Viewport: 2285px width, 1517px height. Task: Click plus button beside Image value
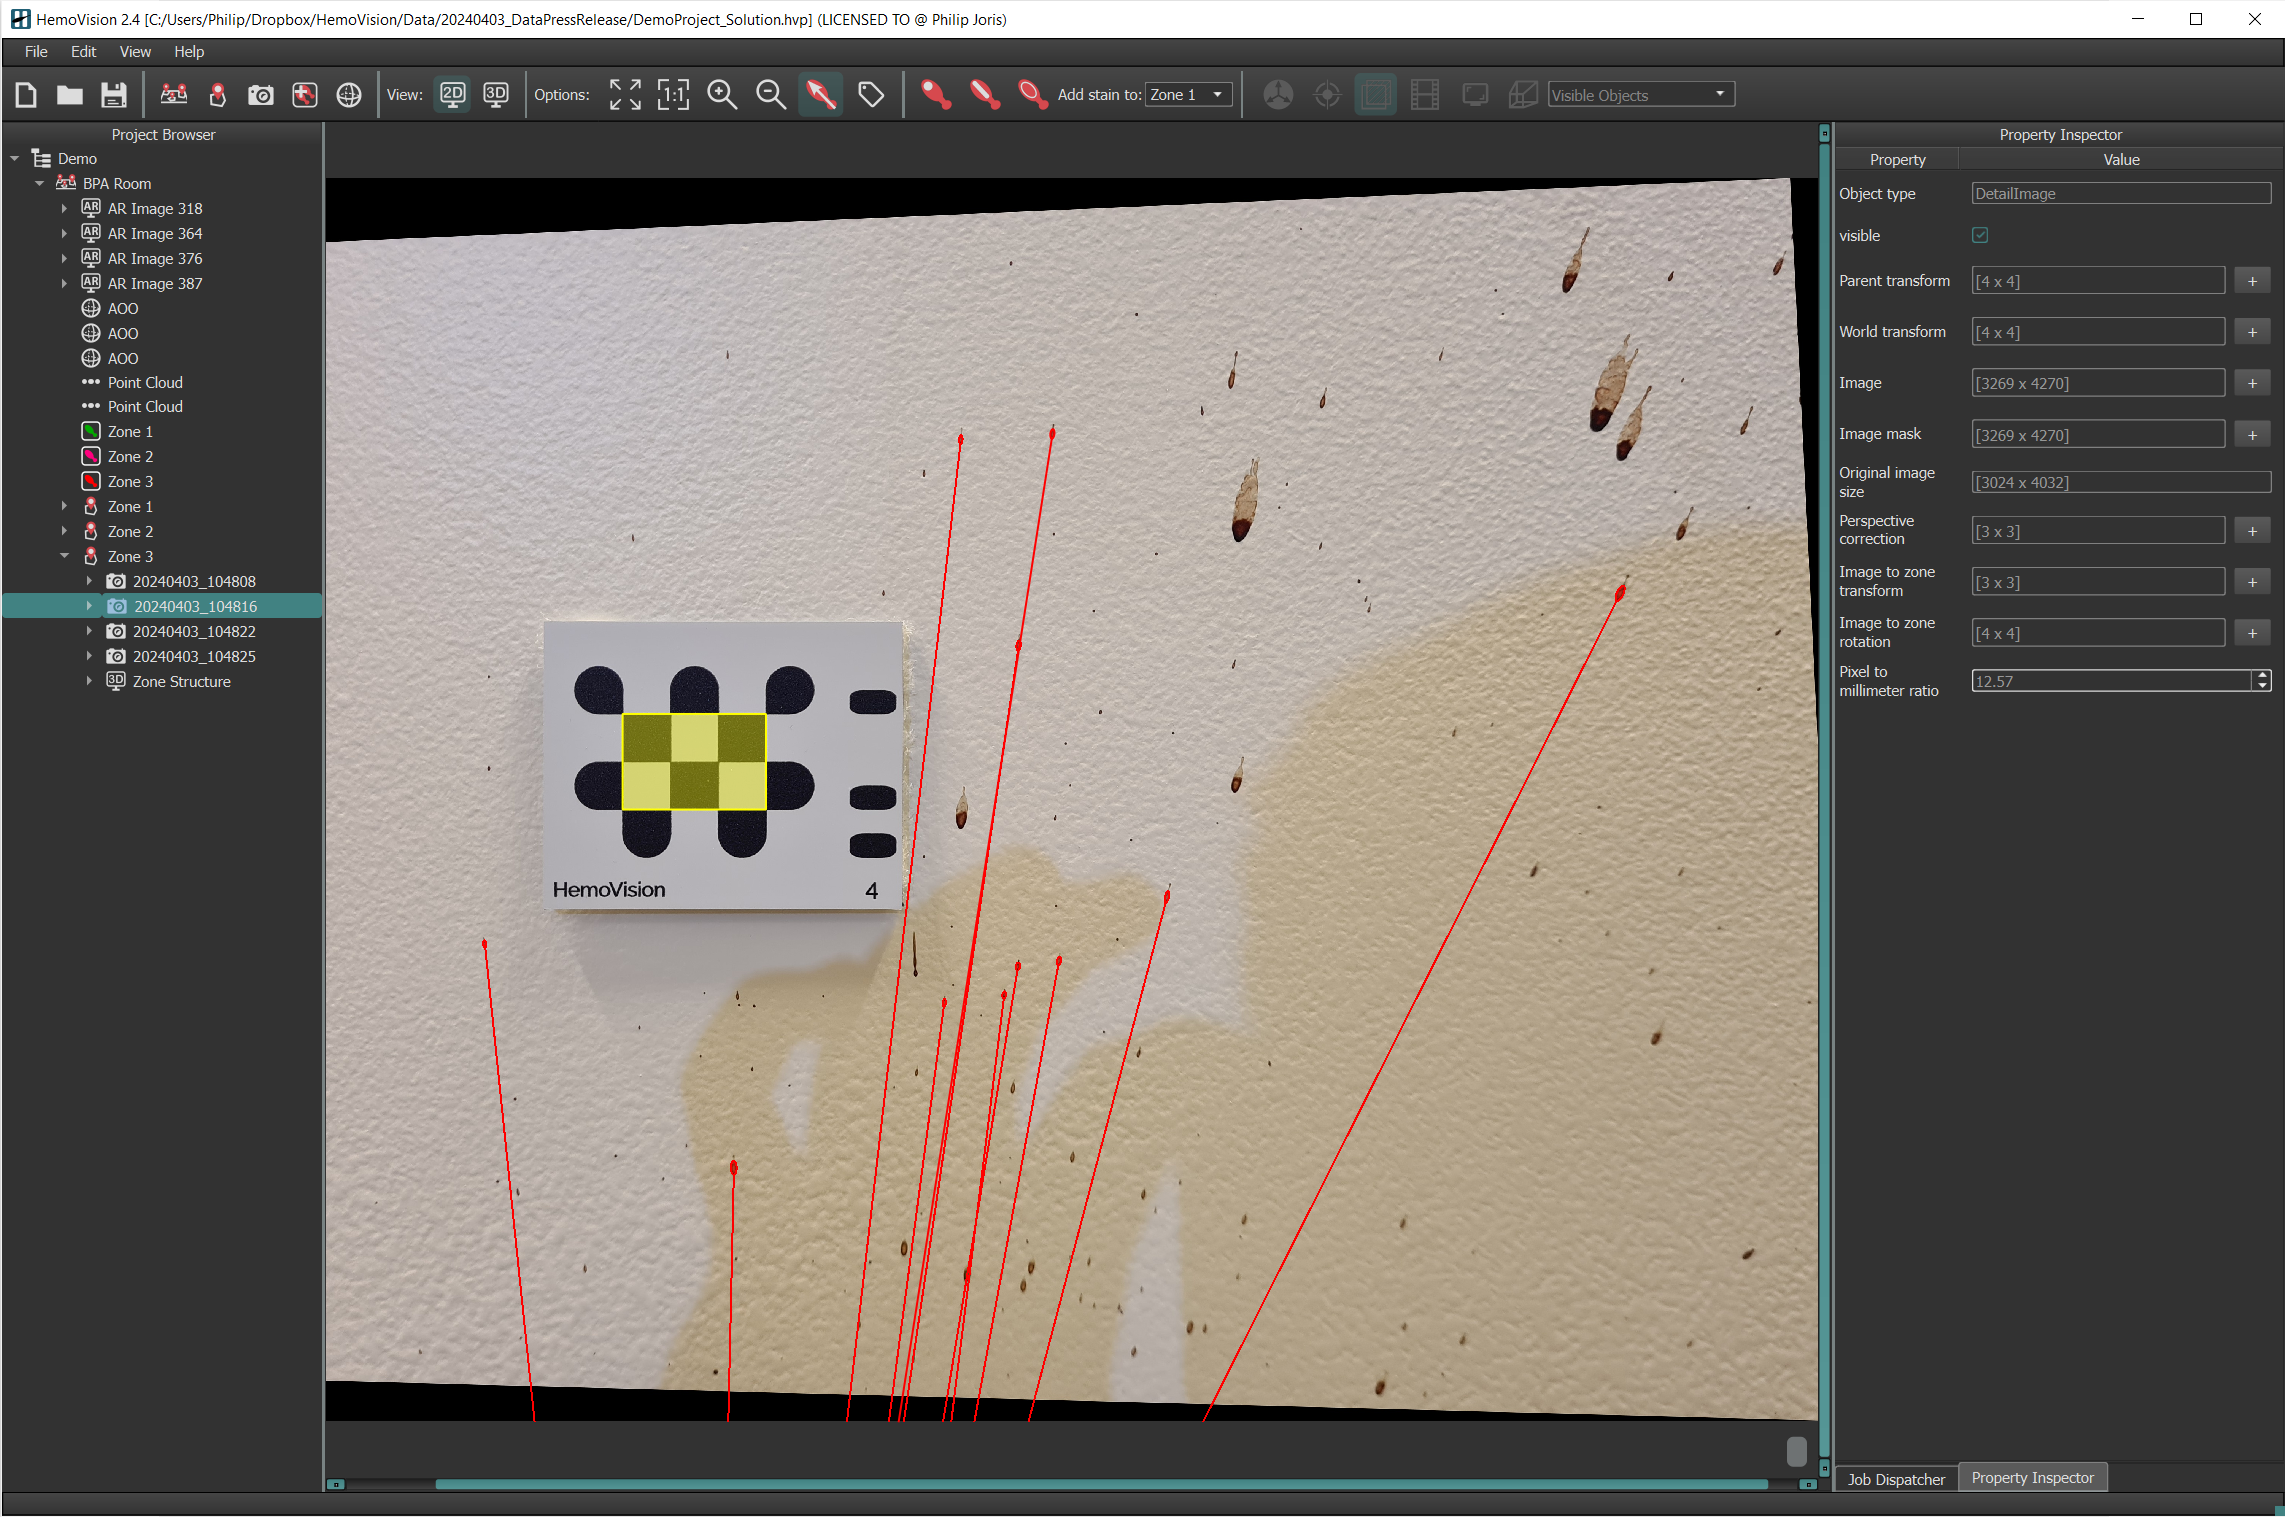click(2252, 384)
